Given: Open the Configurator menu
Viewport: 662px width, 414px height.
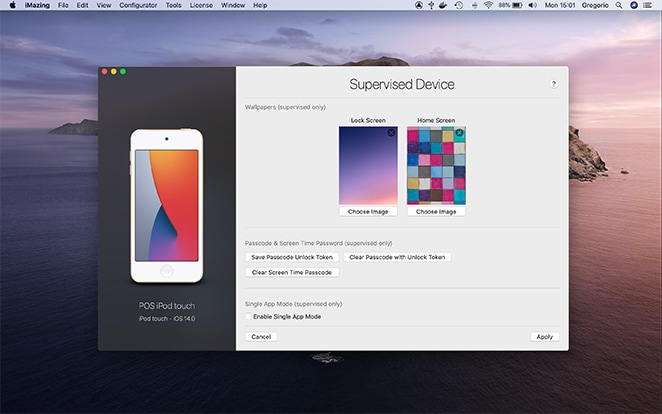Looking at the screenshot, I should point(138,5).
